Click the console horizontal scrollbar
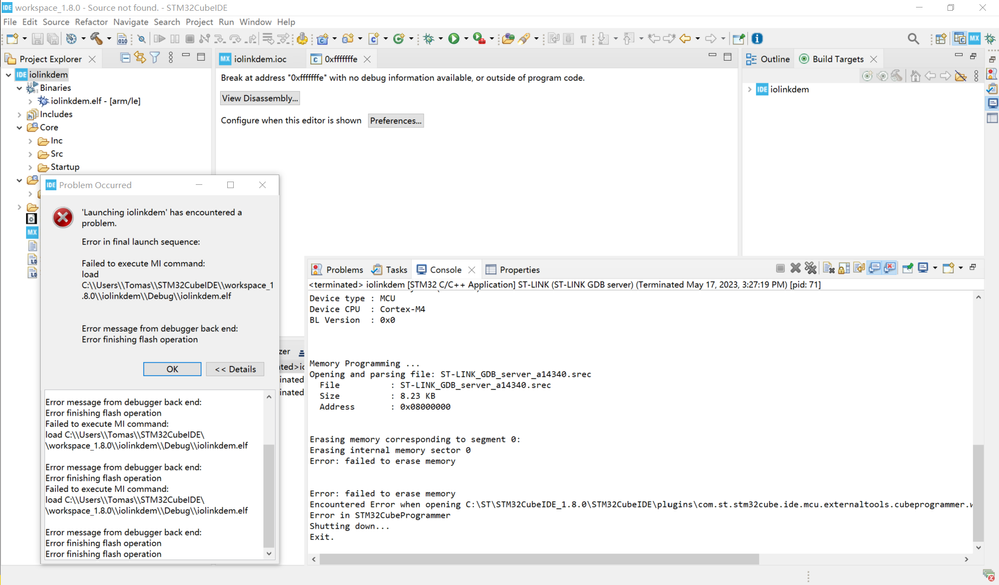The image size is (999, 585). (x=539, y=559)
